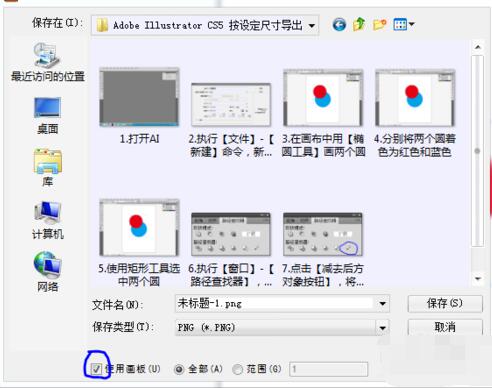492x388 pixels.
Task: Open the 库 library location
Action: point(48,167)
